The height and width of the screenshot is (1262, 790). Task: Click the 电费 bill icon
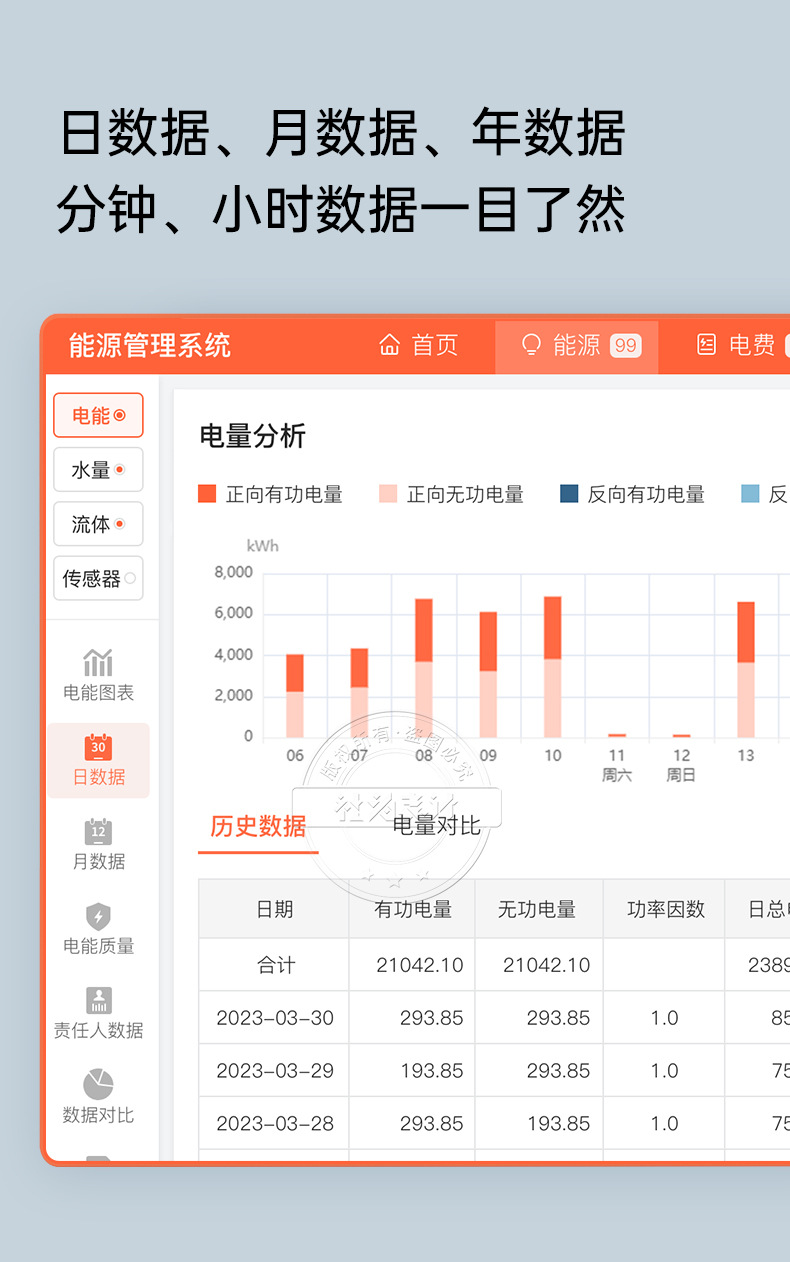point(706,345)
